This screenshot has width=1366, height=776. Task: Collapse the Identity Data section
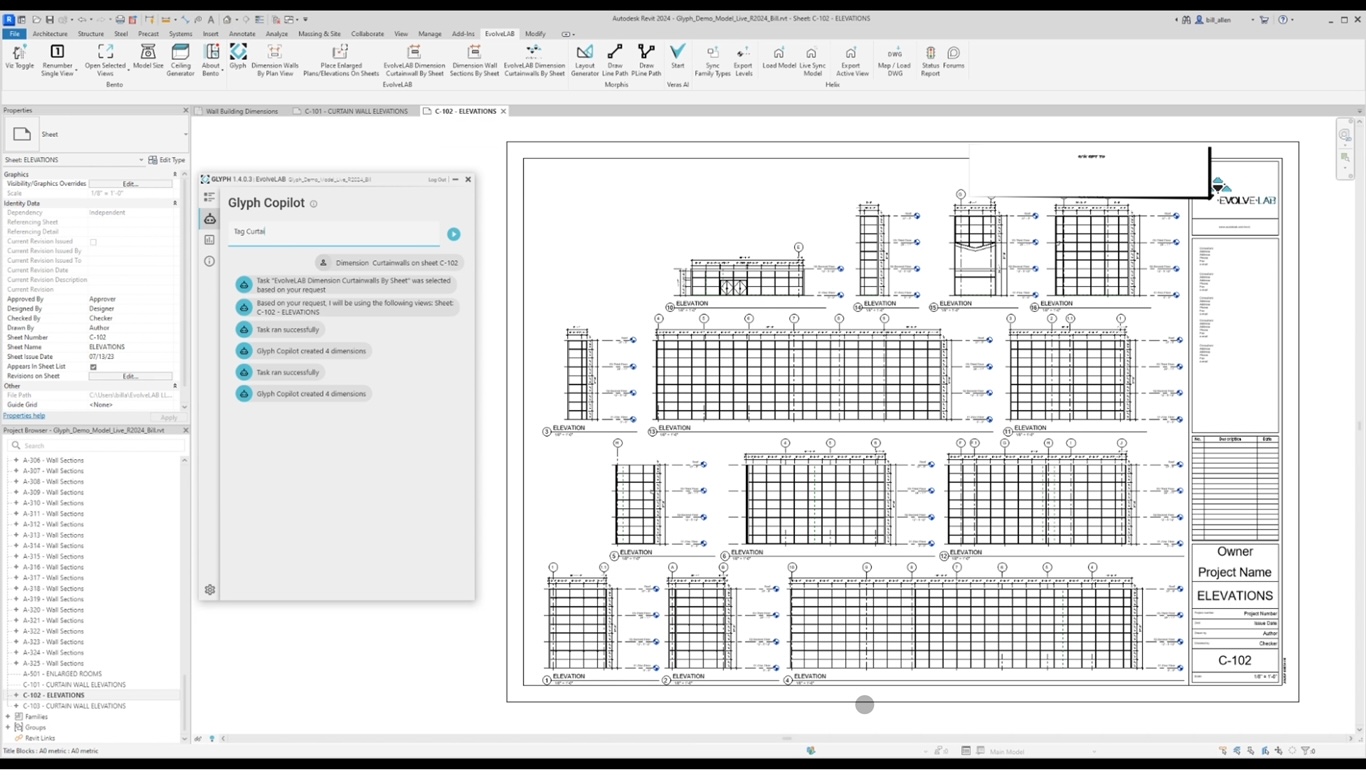coord(175,204)
